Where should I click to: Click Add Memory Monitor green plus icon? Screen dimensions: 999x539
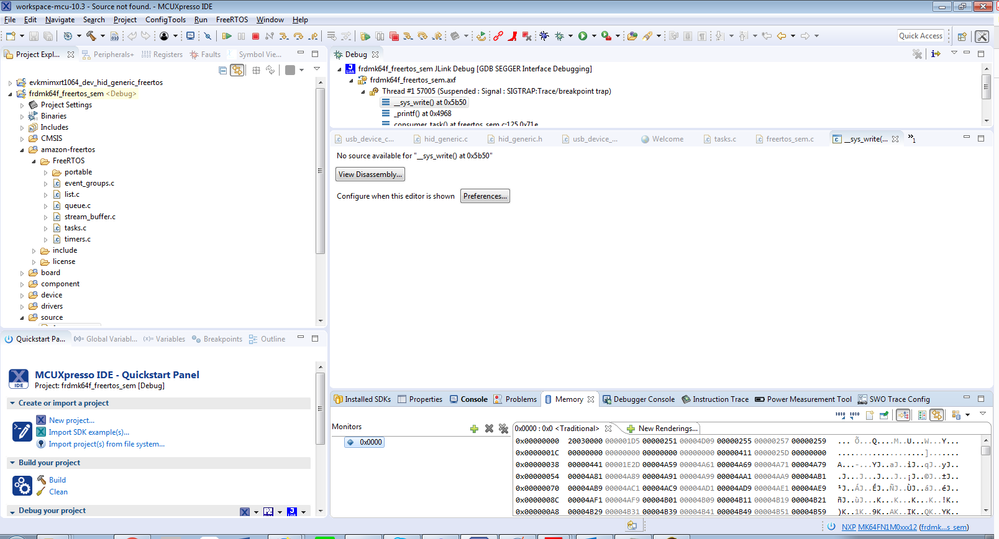(474, 428)
